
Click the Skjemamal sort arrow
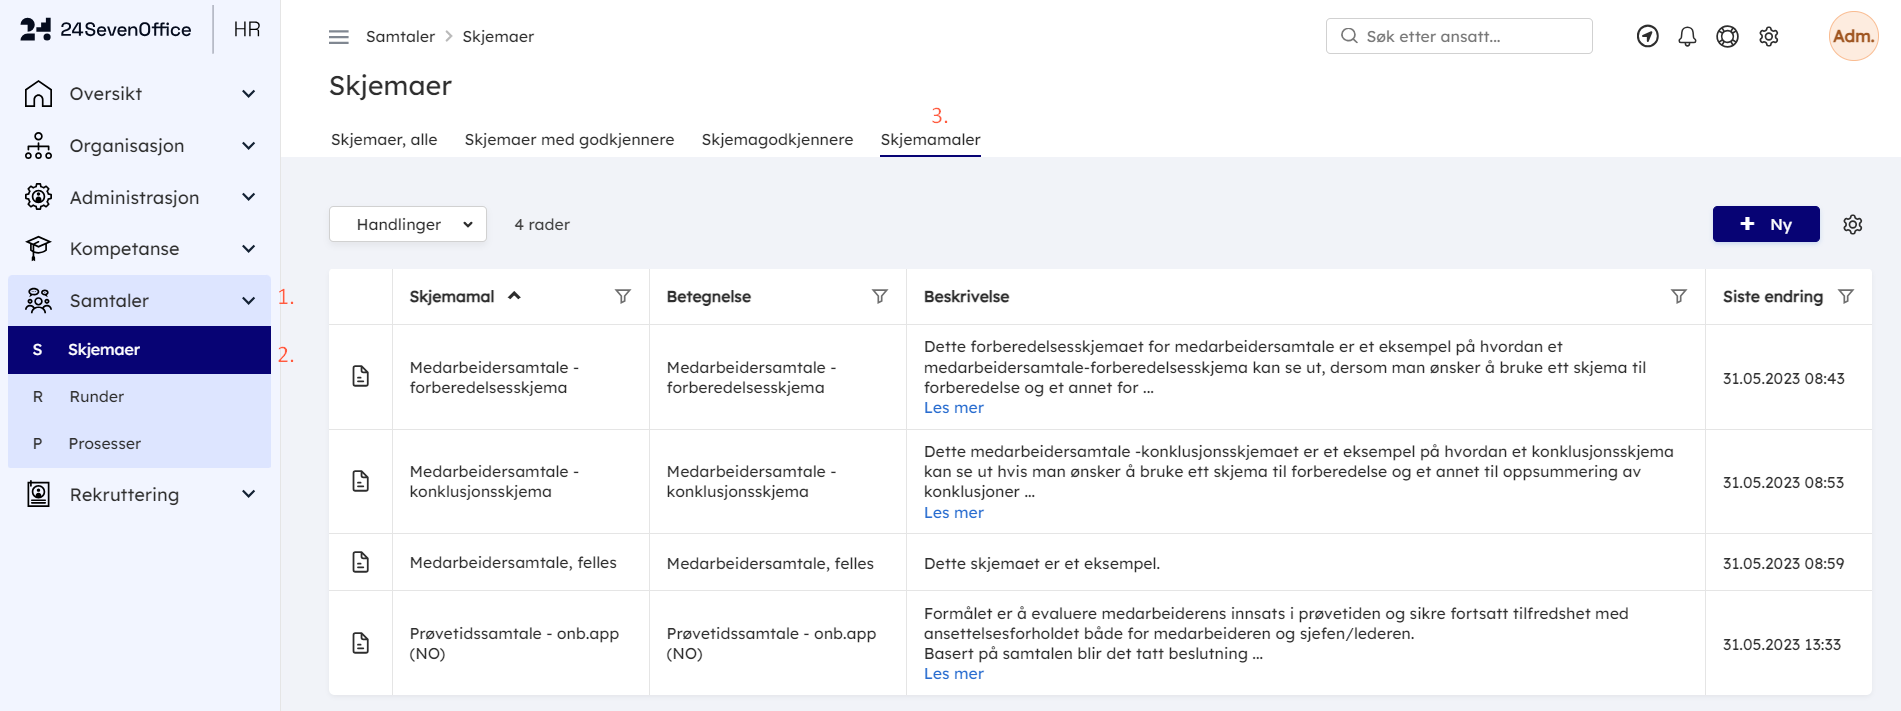514,296
